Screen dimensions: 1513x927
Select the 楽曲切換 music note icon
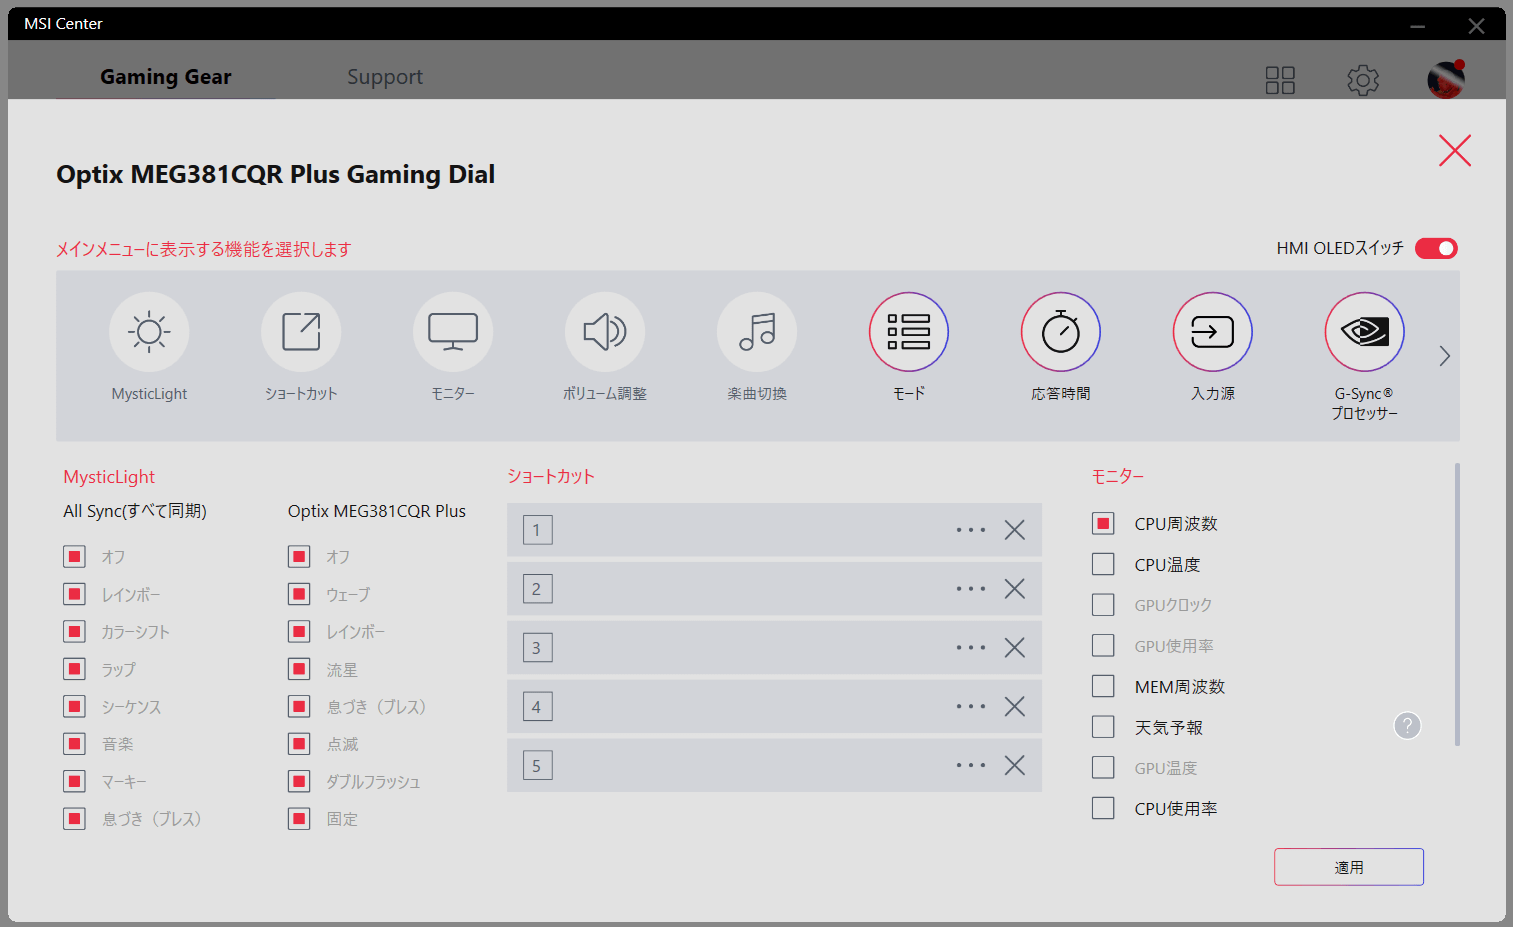(x=757, y=332)
